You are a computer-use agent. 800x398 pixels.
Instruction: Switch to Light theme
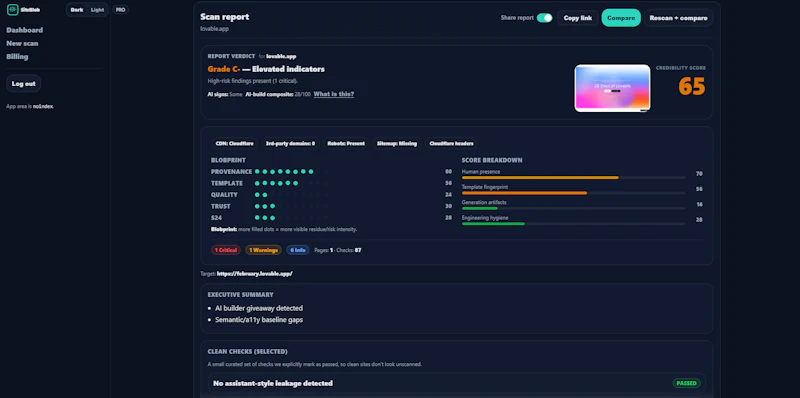(x=97, y=10)
